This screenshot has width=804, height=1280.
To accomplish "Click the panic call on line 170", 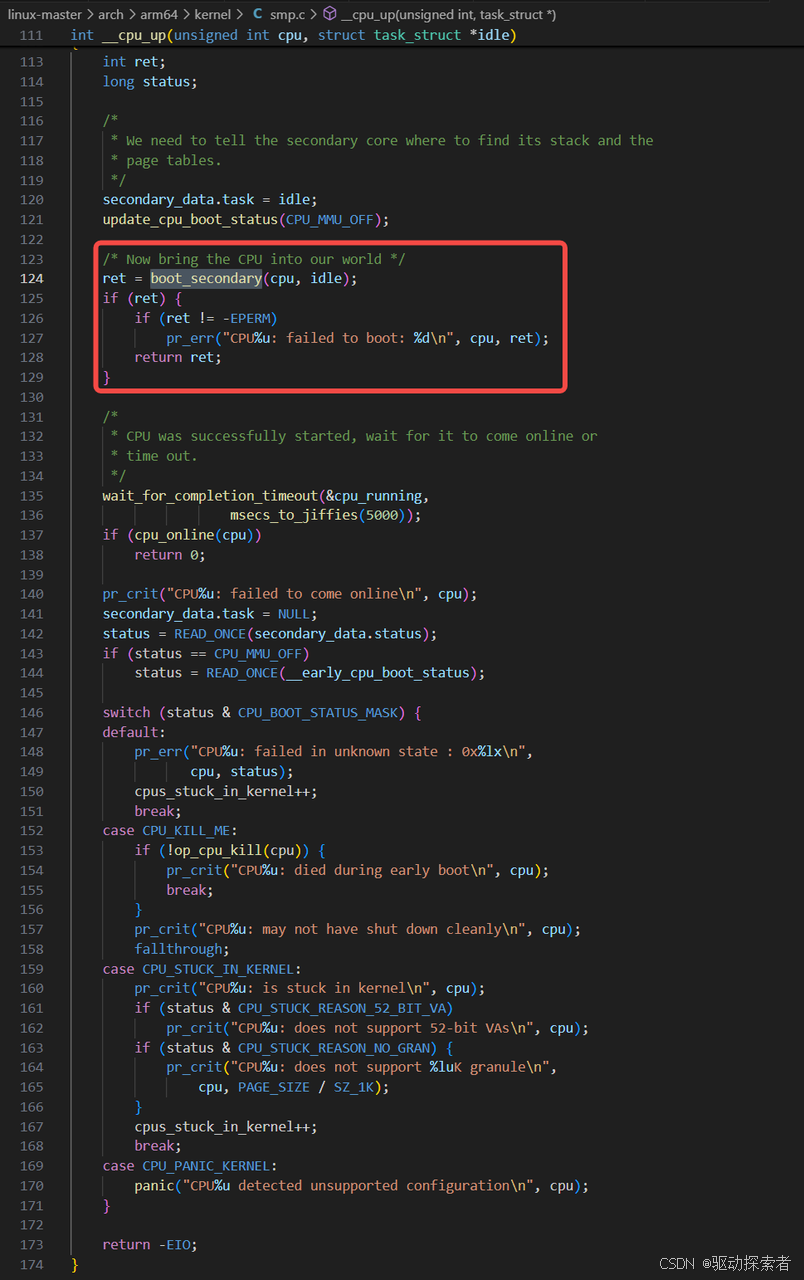I will pyautogui.click(x=154, y=1185).
